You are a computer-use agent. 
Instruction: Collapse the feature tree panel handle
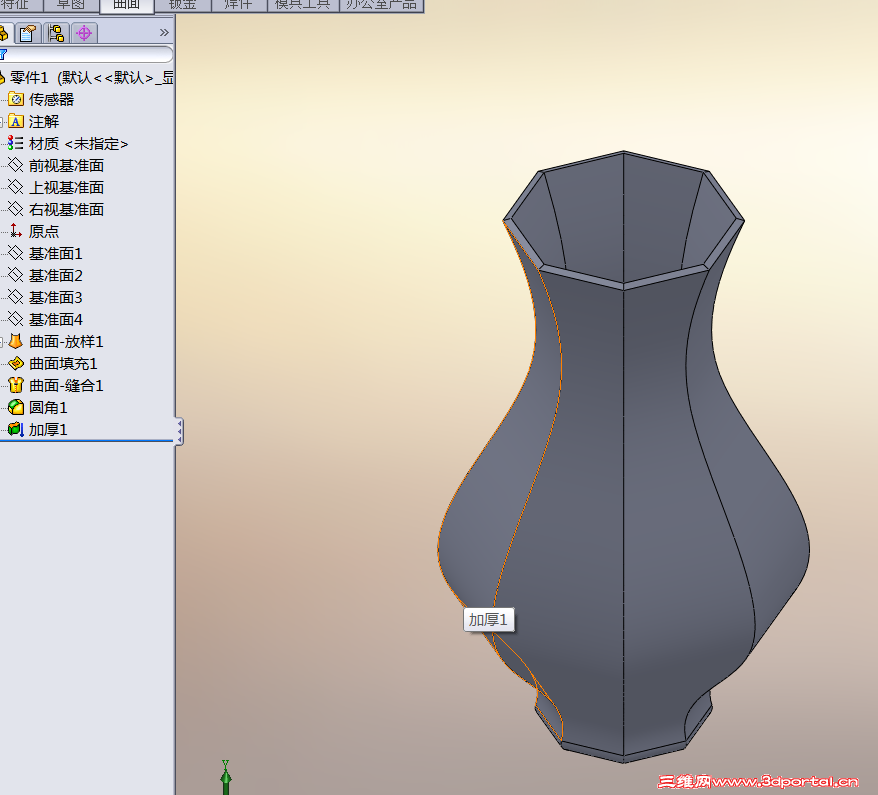tap(179, 432)
